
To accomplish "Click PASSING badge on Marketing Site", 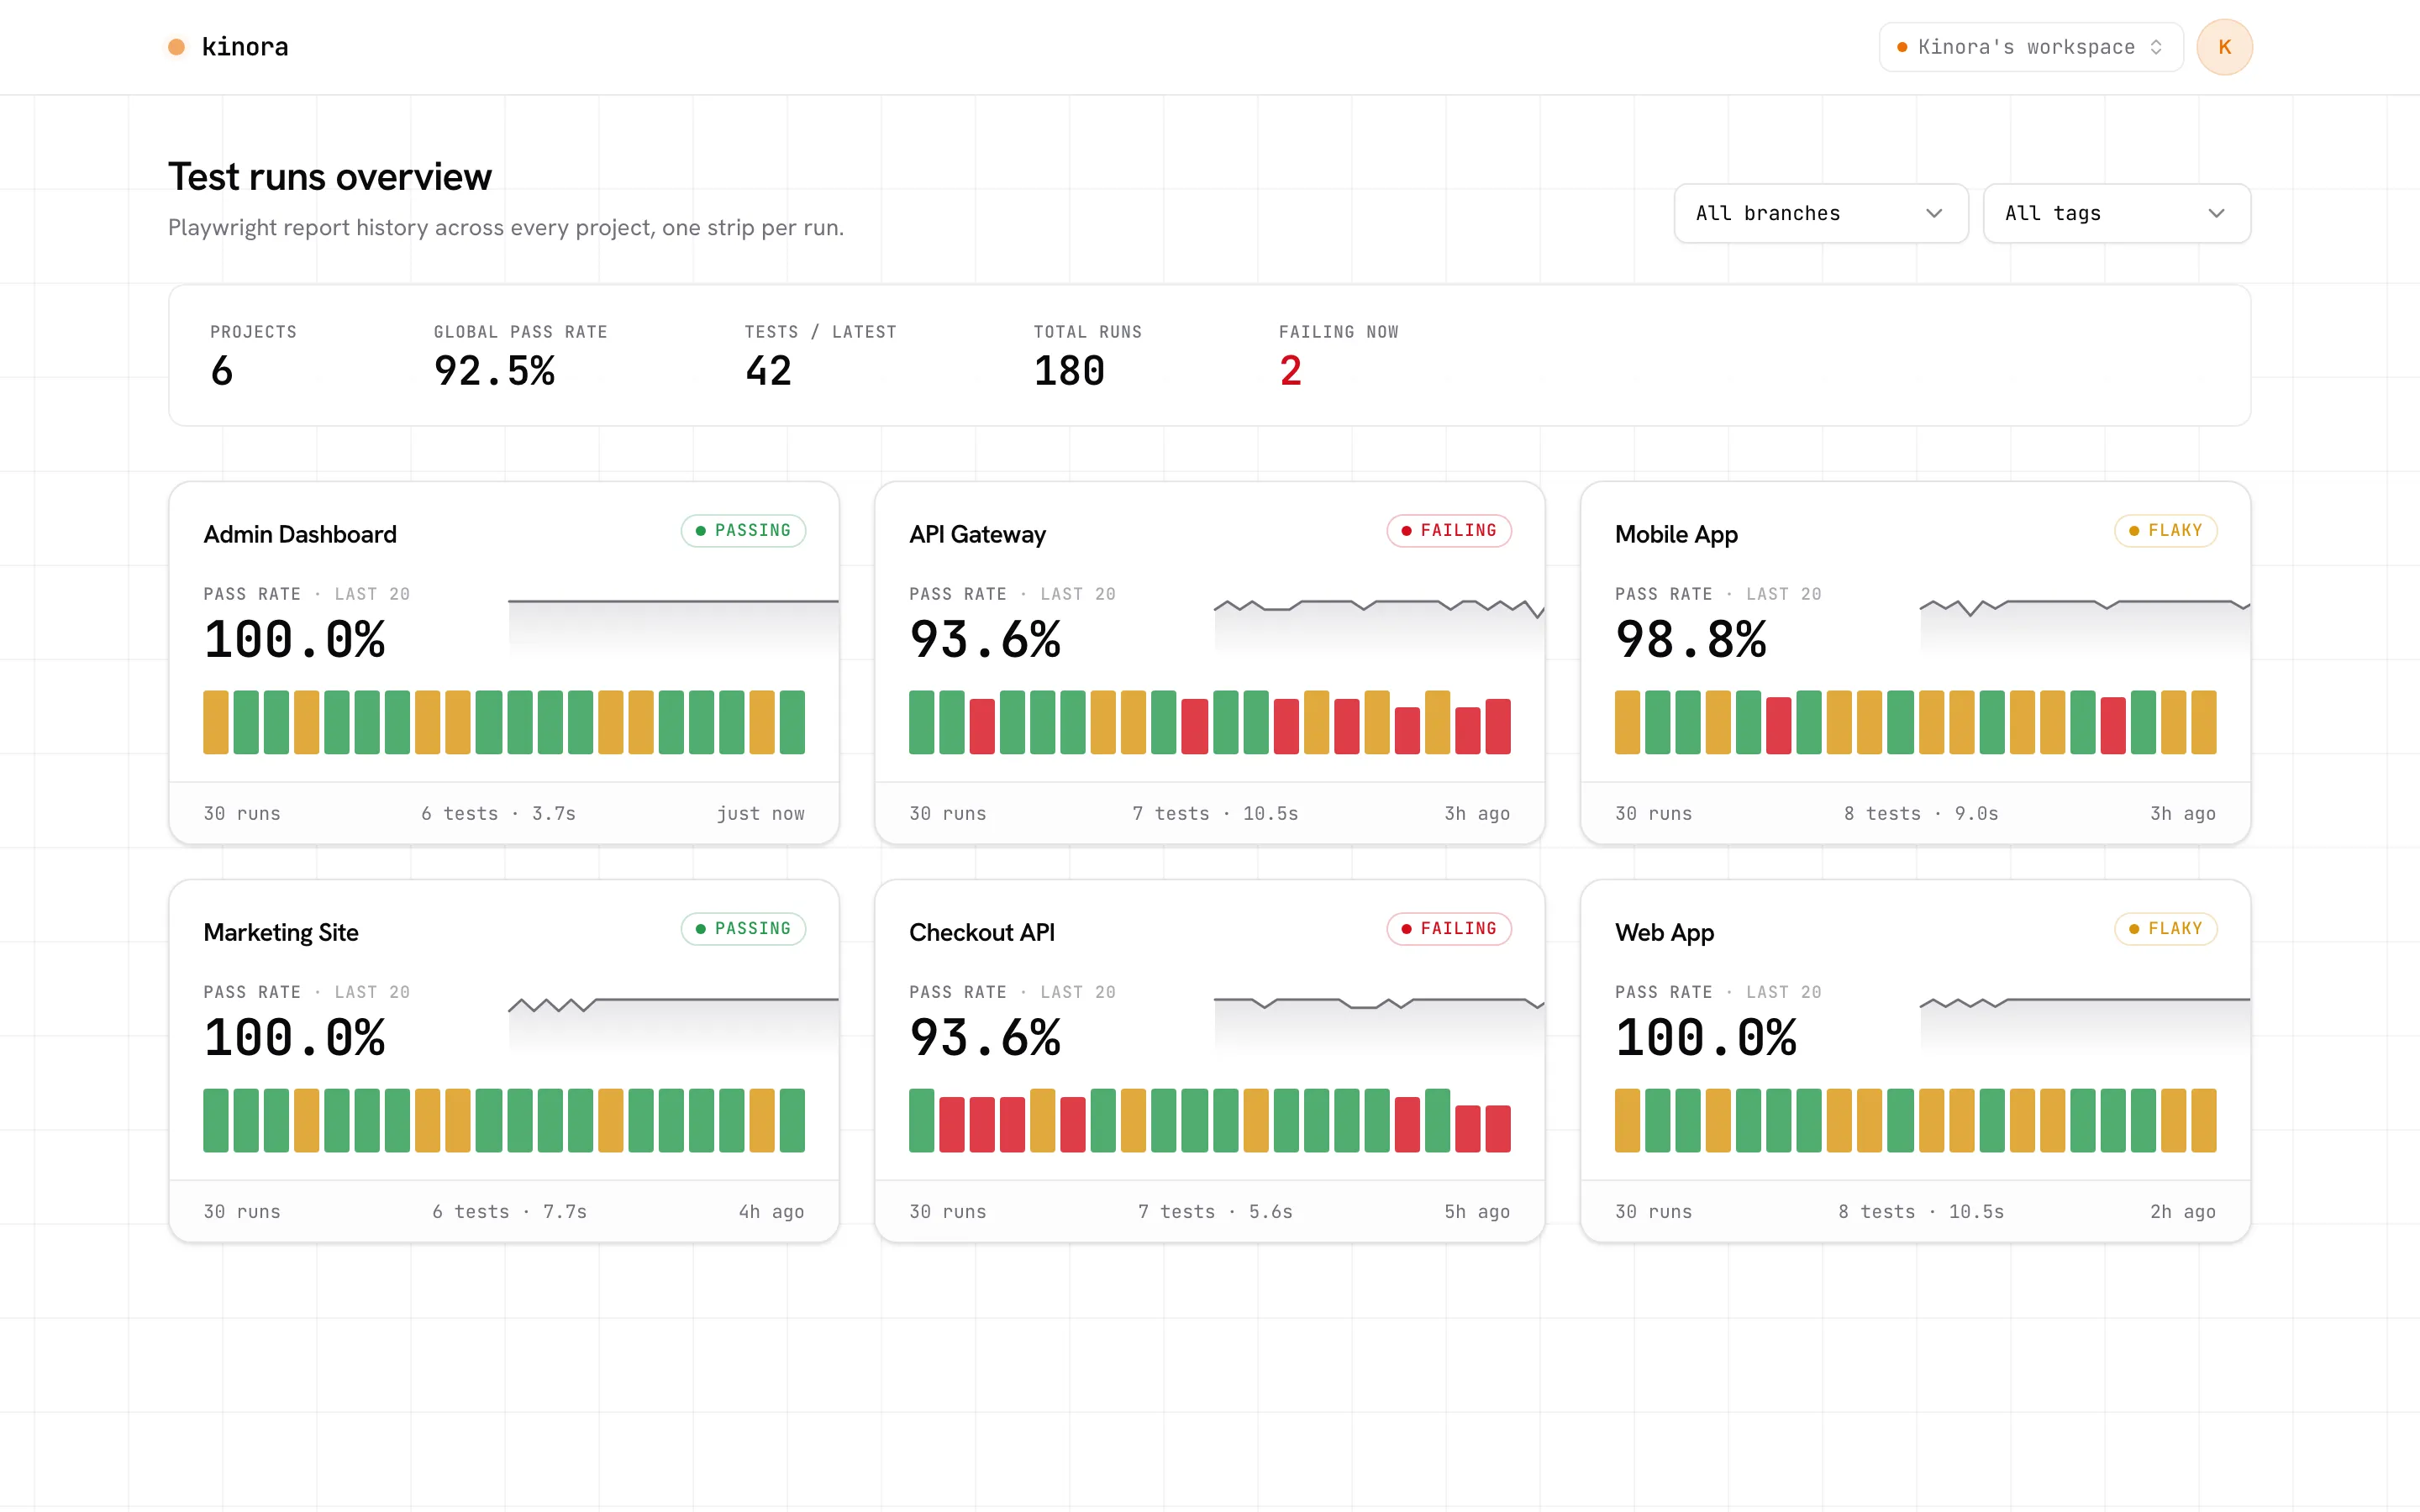I will pos(743,928).
